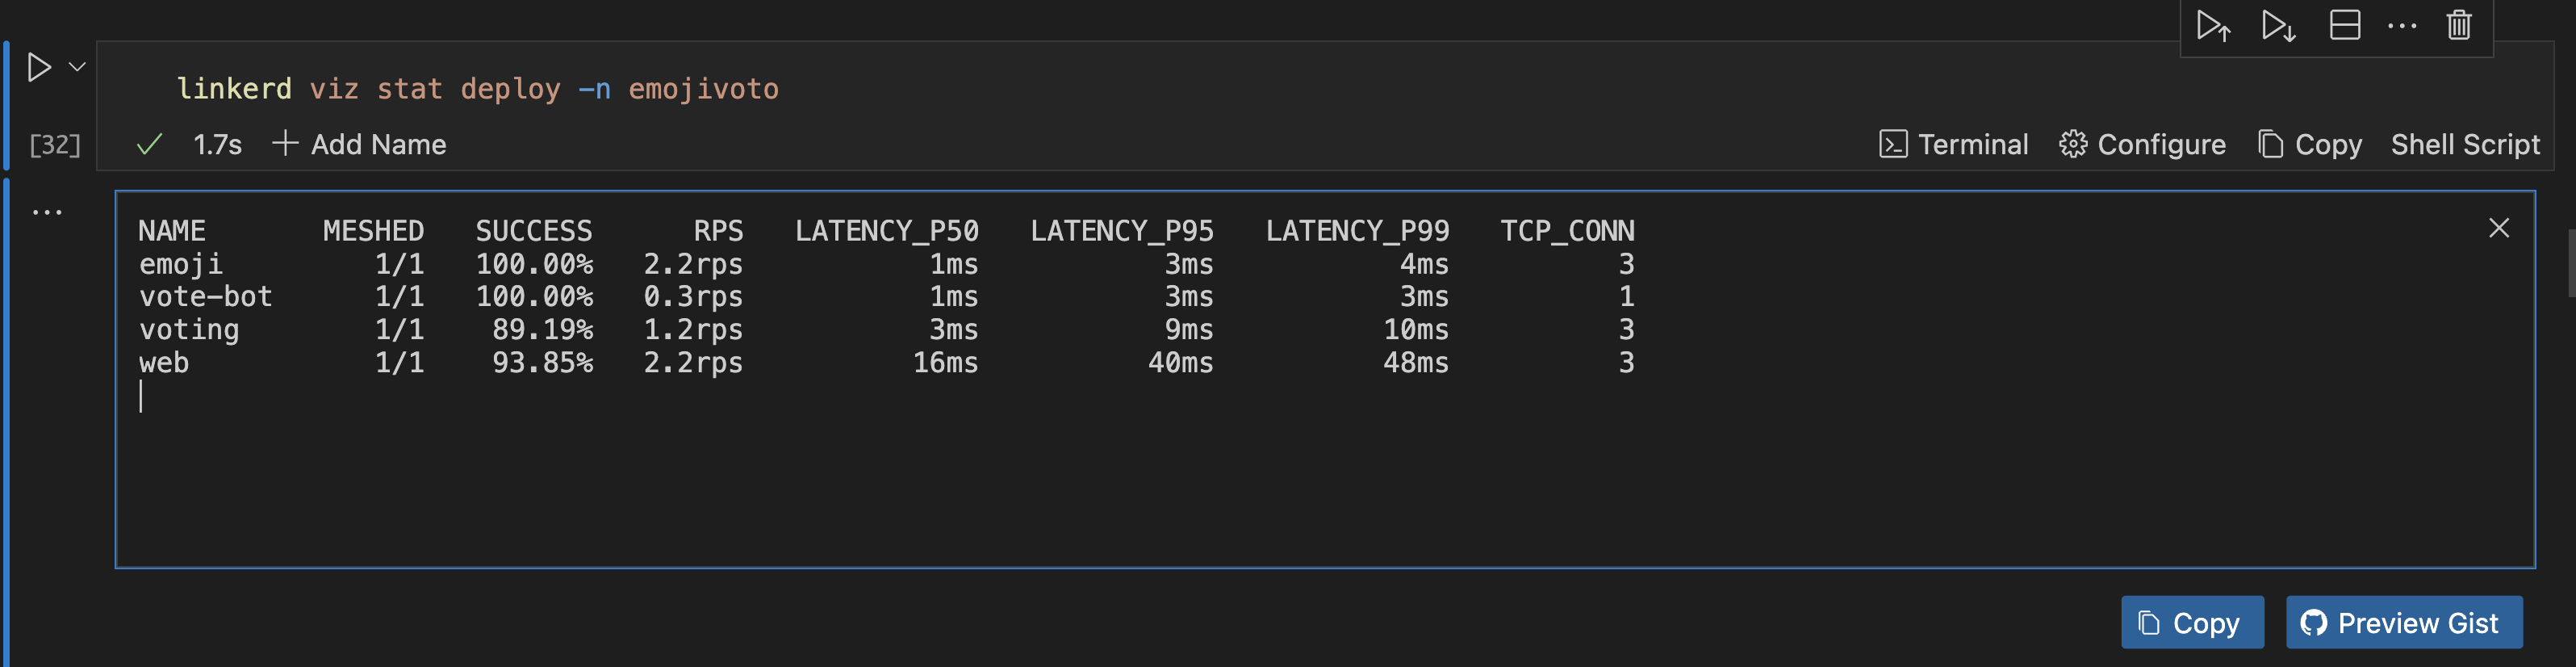2576x667 pixels.
Task: Change the Shell Script language mode
Action: (2465, 145)
